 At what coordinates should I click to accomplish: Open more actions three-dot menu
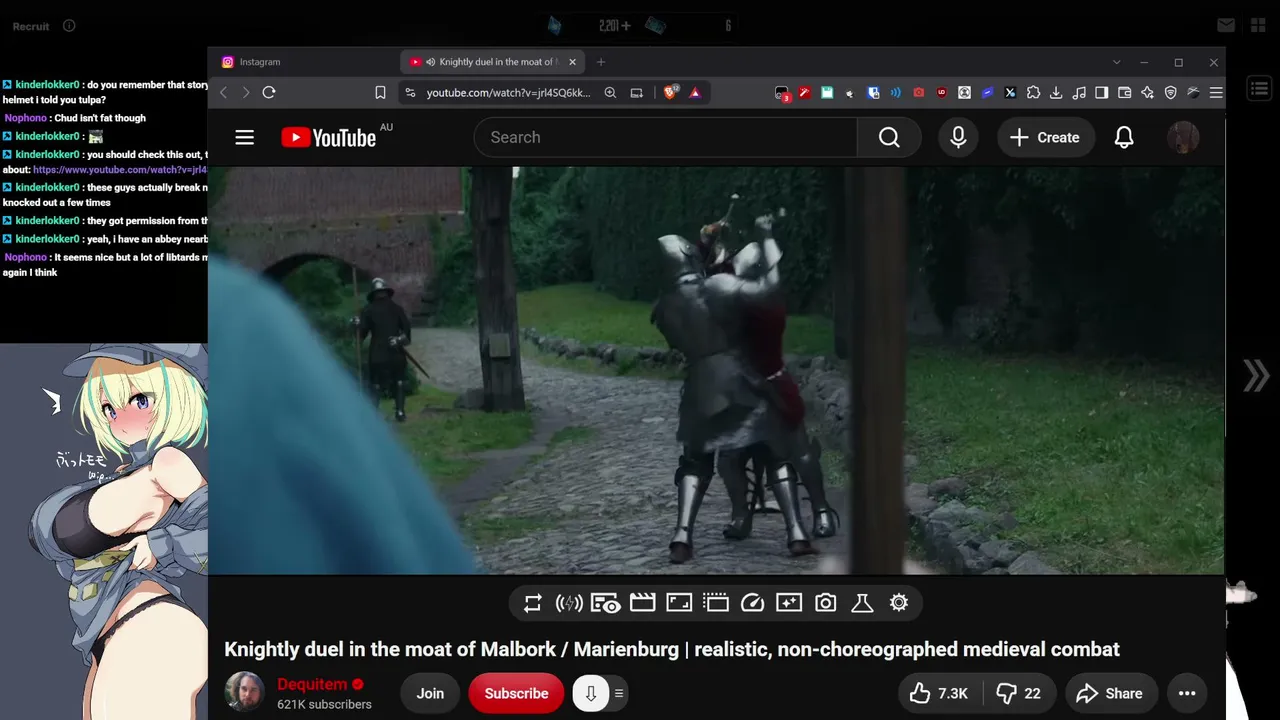point(1187,693)
